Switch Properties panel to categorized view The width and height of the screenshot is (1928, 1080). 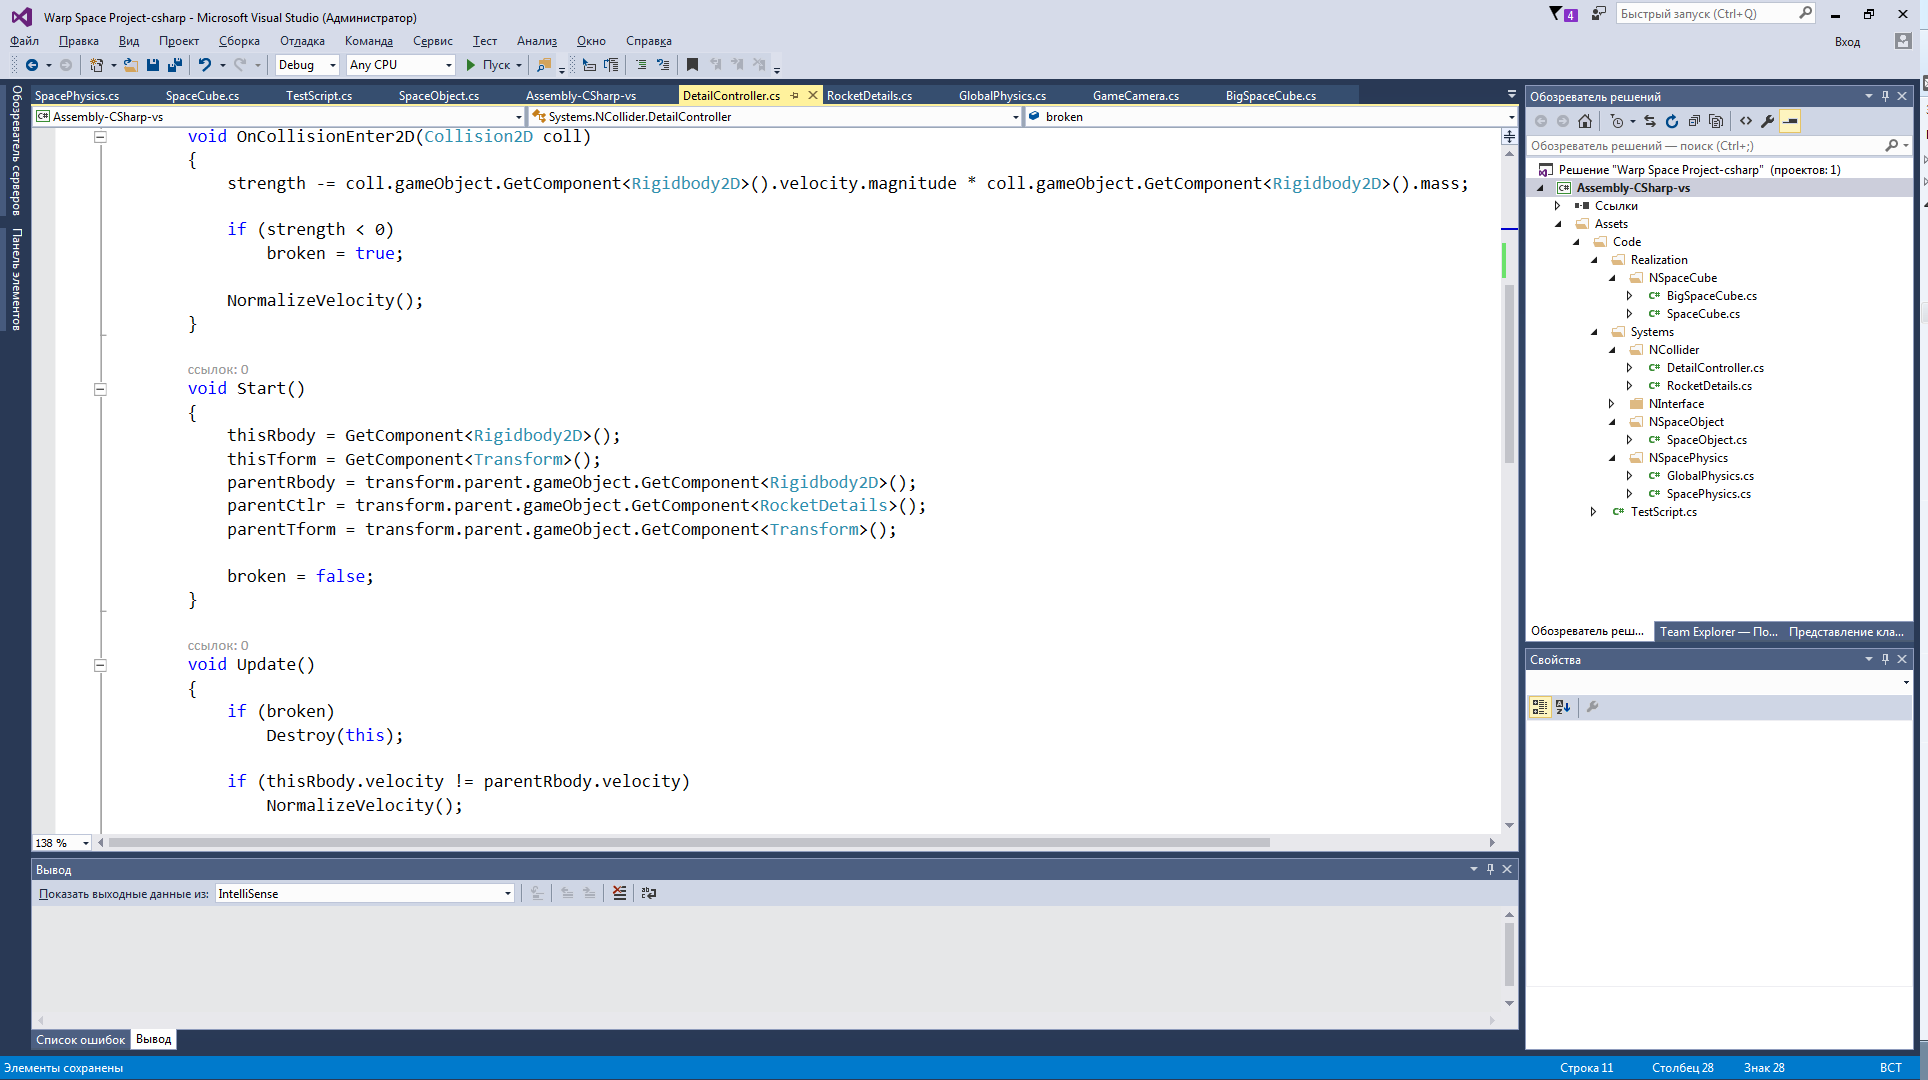point(1540,707)
